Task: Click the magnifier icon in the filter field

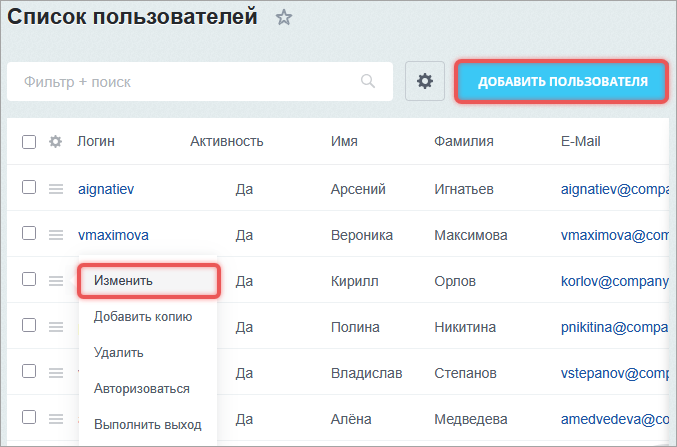Action: 368,81
